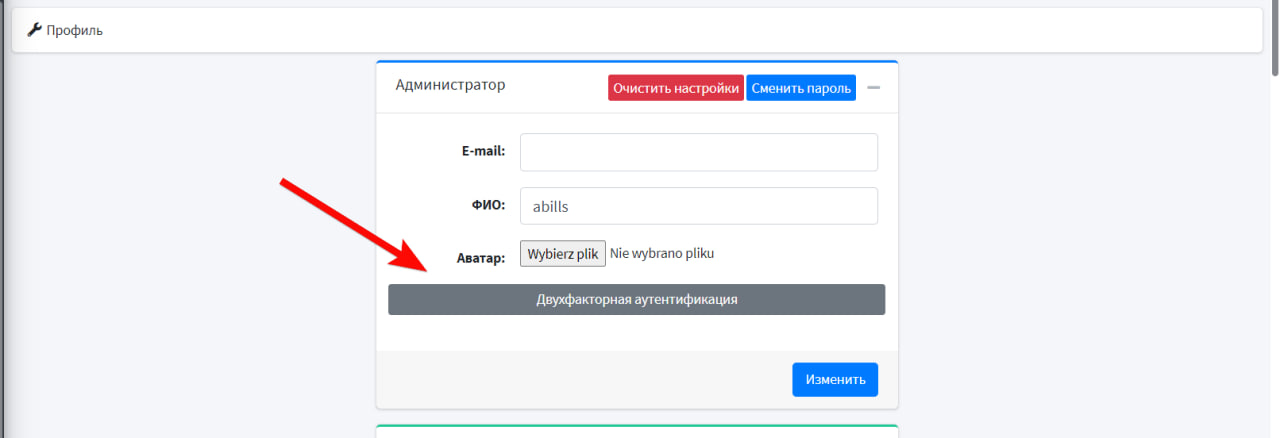Click the grey footer area beside Изменить
Viewport: 1280px width, 438px height.
coord(580,380)
